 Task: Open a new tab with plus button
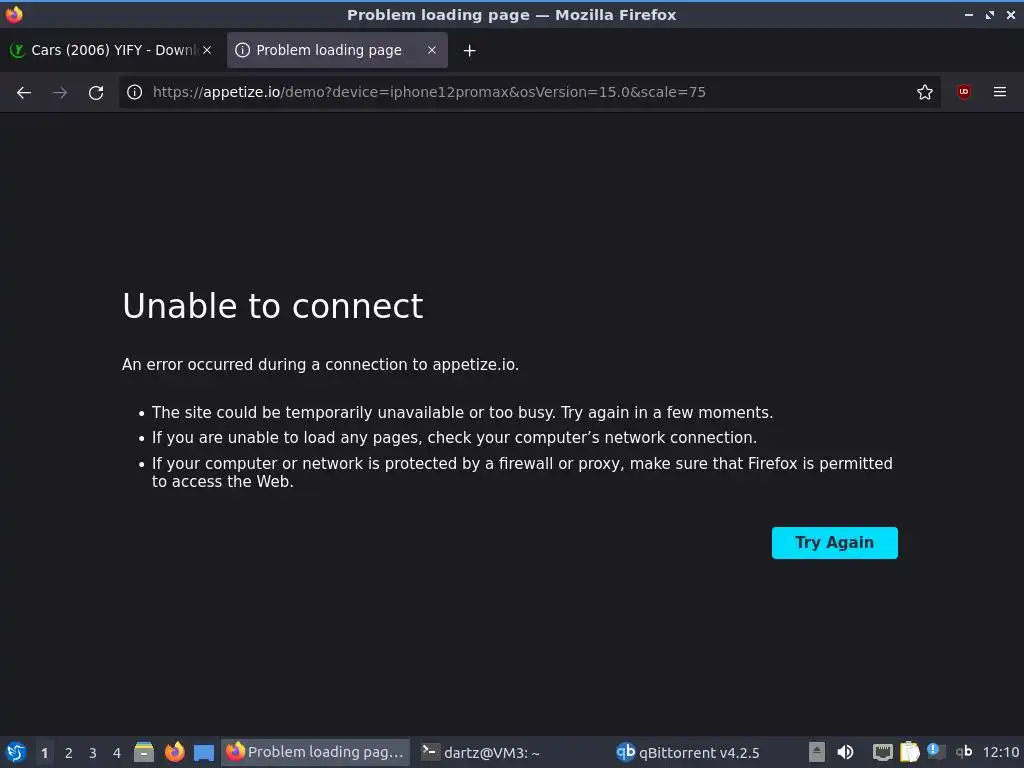coord(469,50)
